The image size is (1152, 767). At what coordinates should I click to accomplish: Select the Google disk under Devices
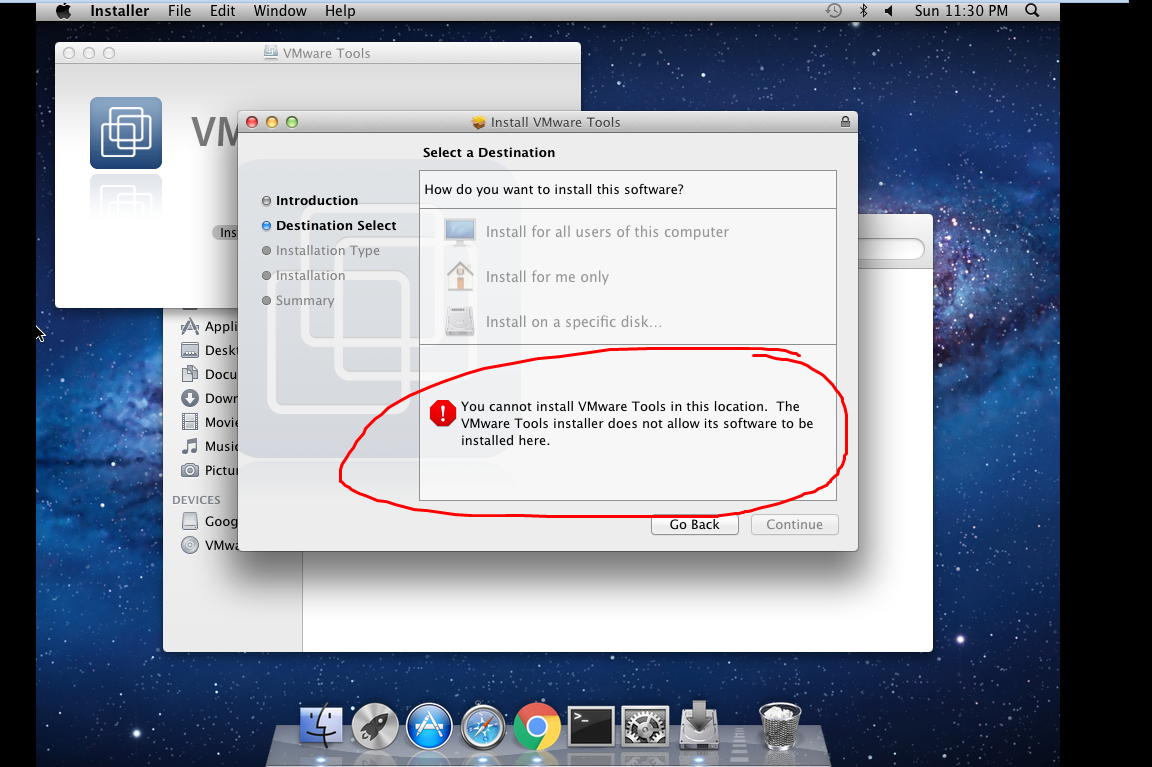tap(209, 521)
